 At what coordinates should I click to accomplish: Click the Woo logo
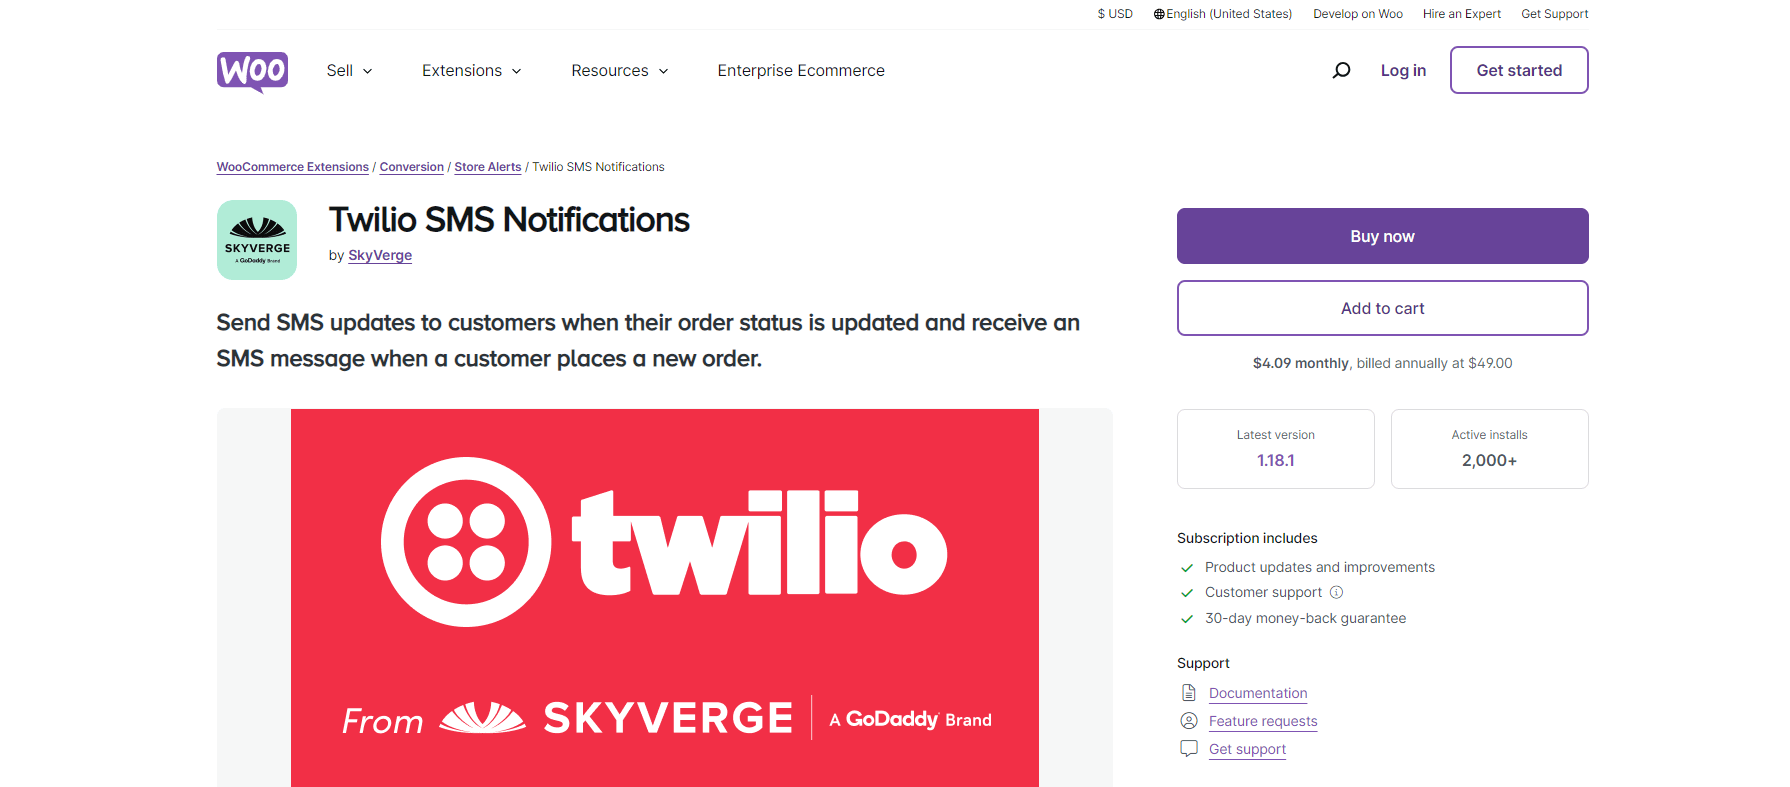[x=252, y=70]
